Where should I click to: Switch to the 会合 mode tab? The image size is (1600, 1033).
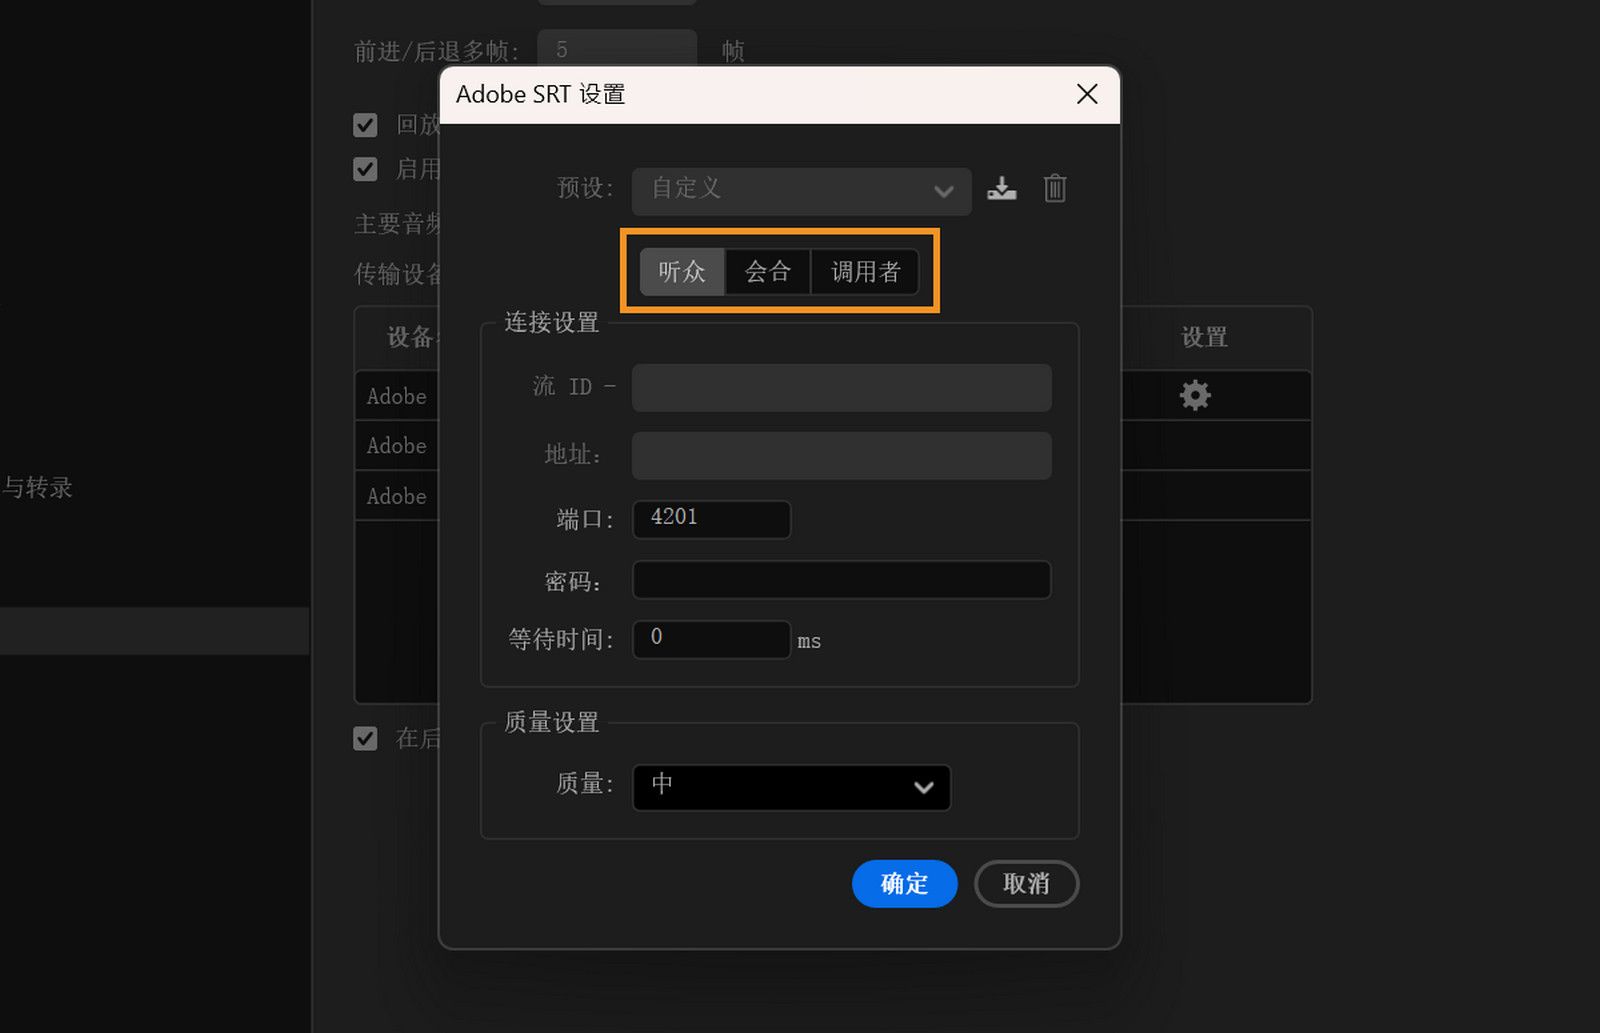click(x=768, y=271)
